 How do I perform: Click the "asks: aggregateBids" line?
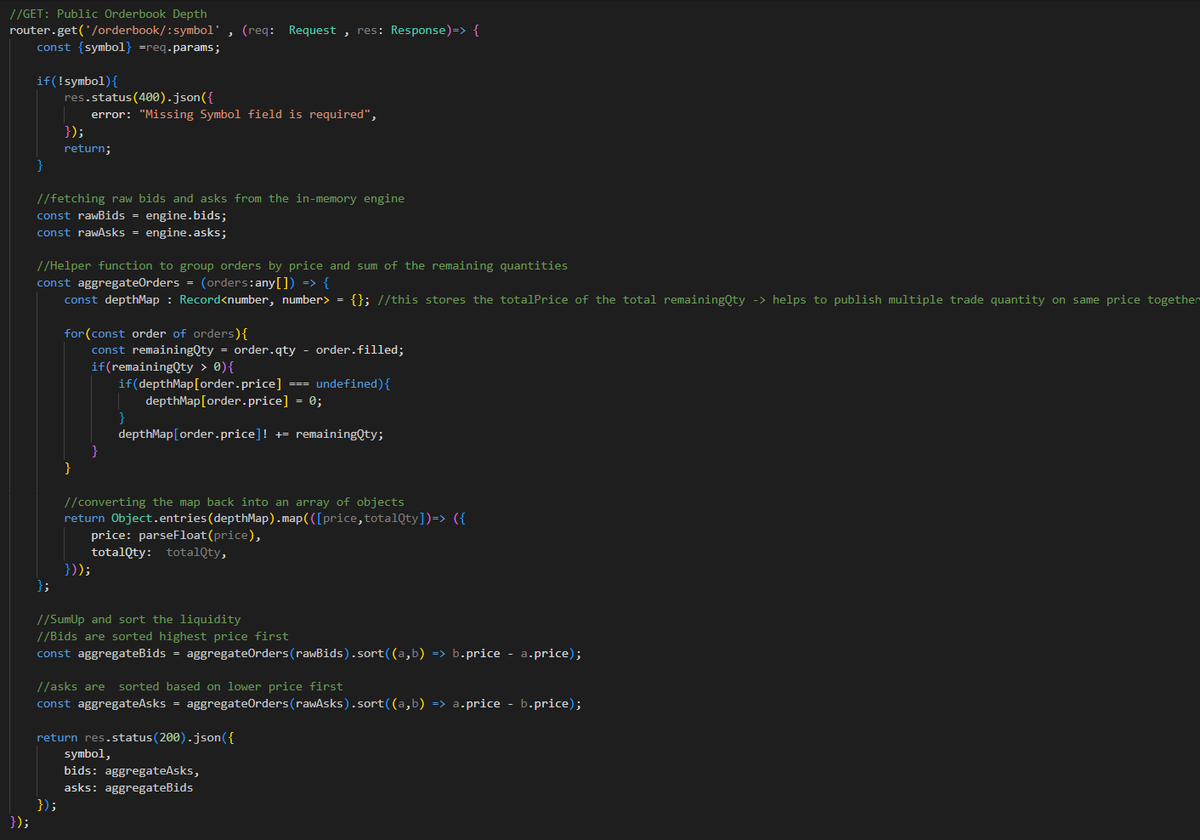[x=129, y=788]
